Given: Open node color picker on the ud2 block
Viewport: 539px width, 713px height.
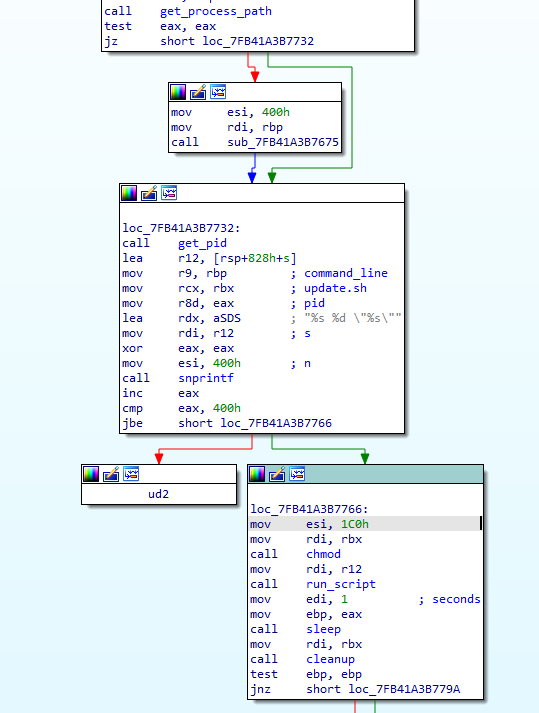Looking at the screenshot, I should pos(91,474).
